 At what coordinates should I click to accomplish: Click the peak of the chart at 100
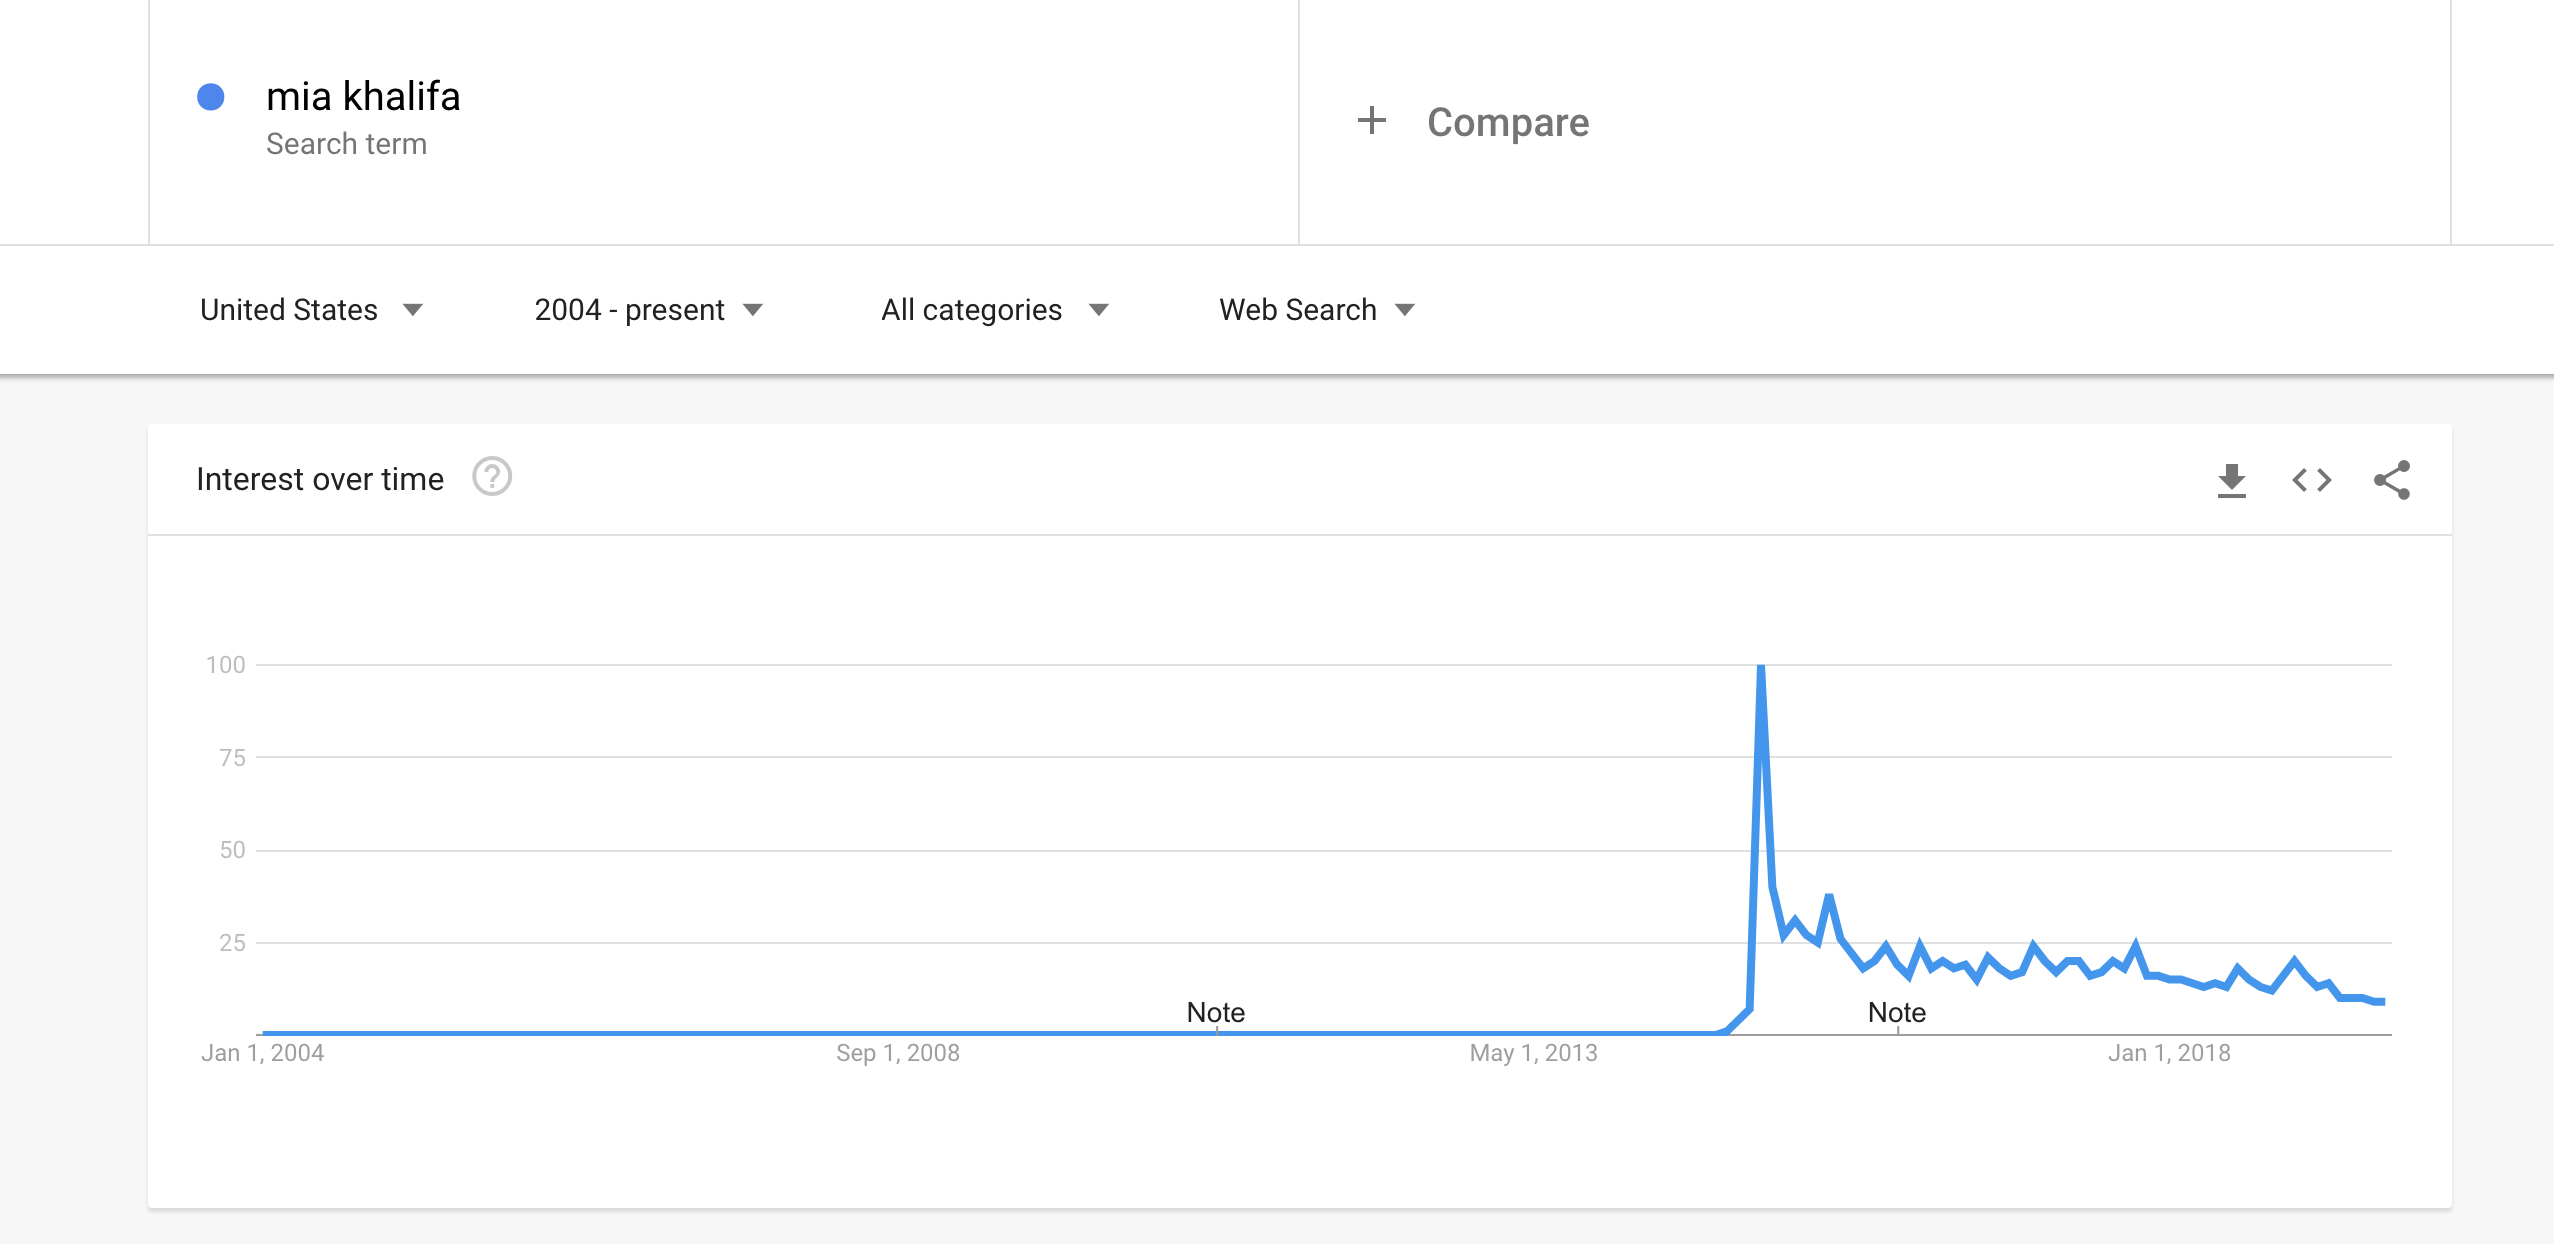1760,667
